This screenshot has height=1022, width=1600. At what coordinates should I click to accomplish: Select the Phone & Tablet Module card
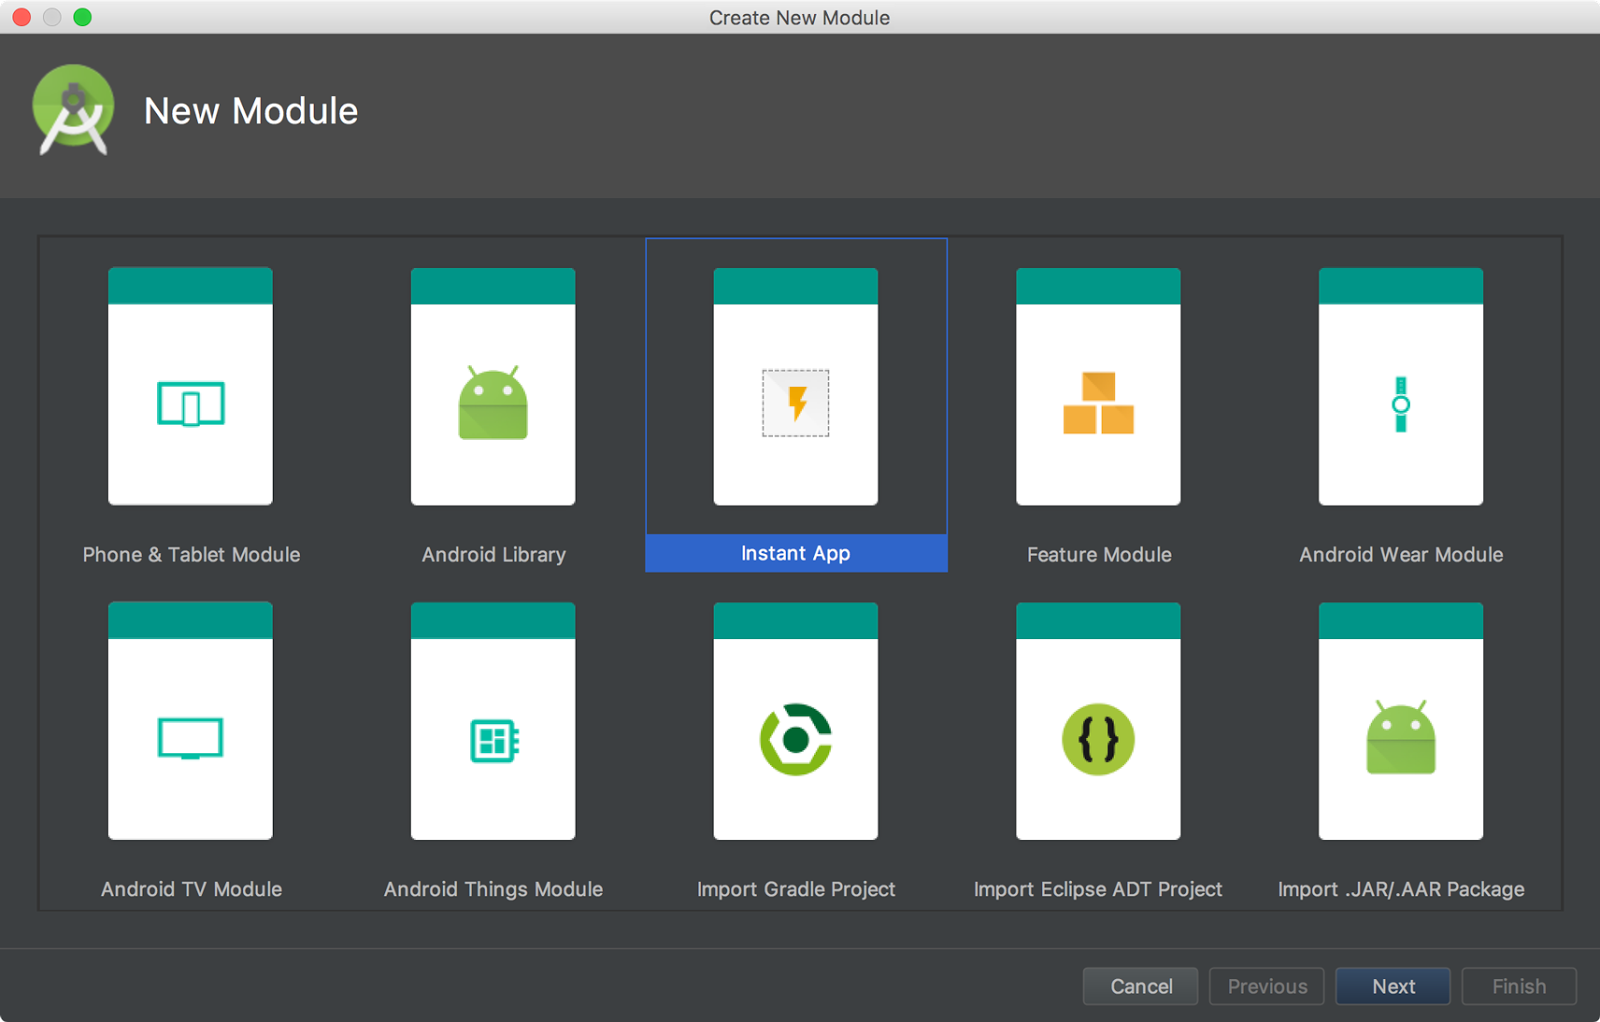[x=190, y=385]
